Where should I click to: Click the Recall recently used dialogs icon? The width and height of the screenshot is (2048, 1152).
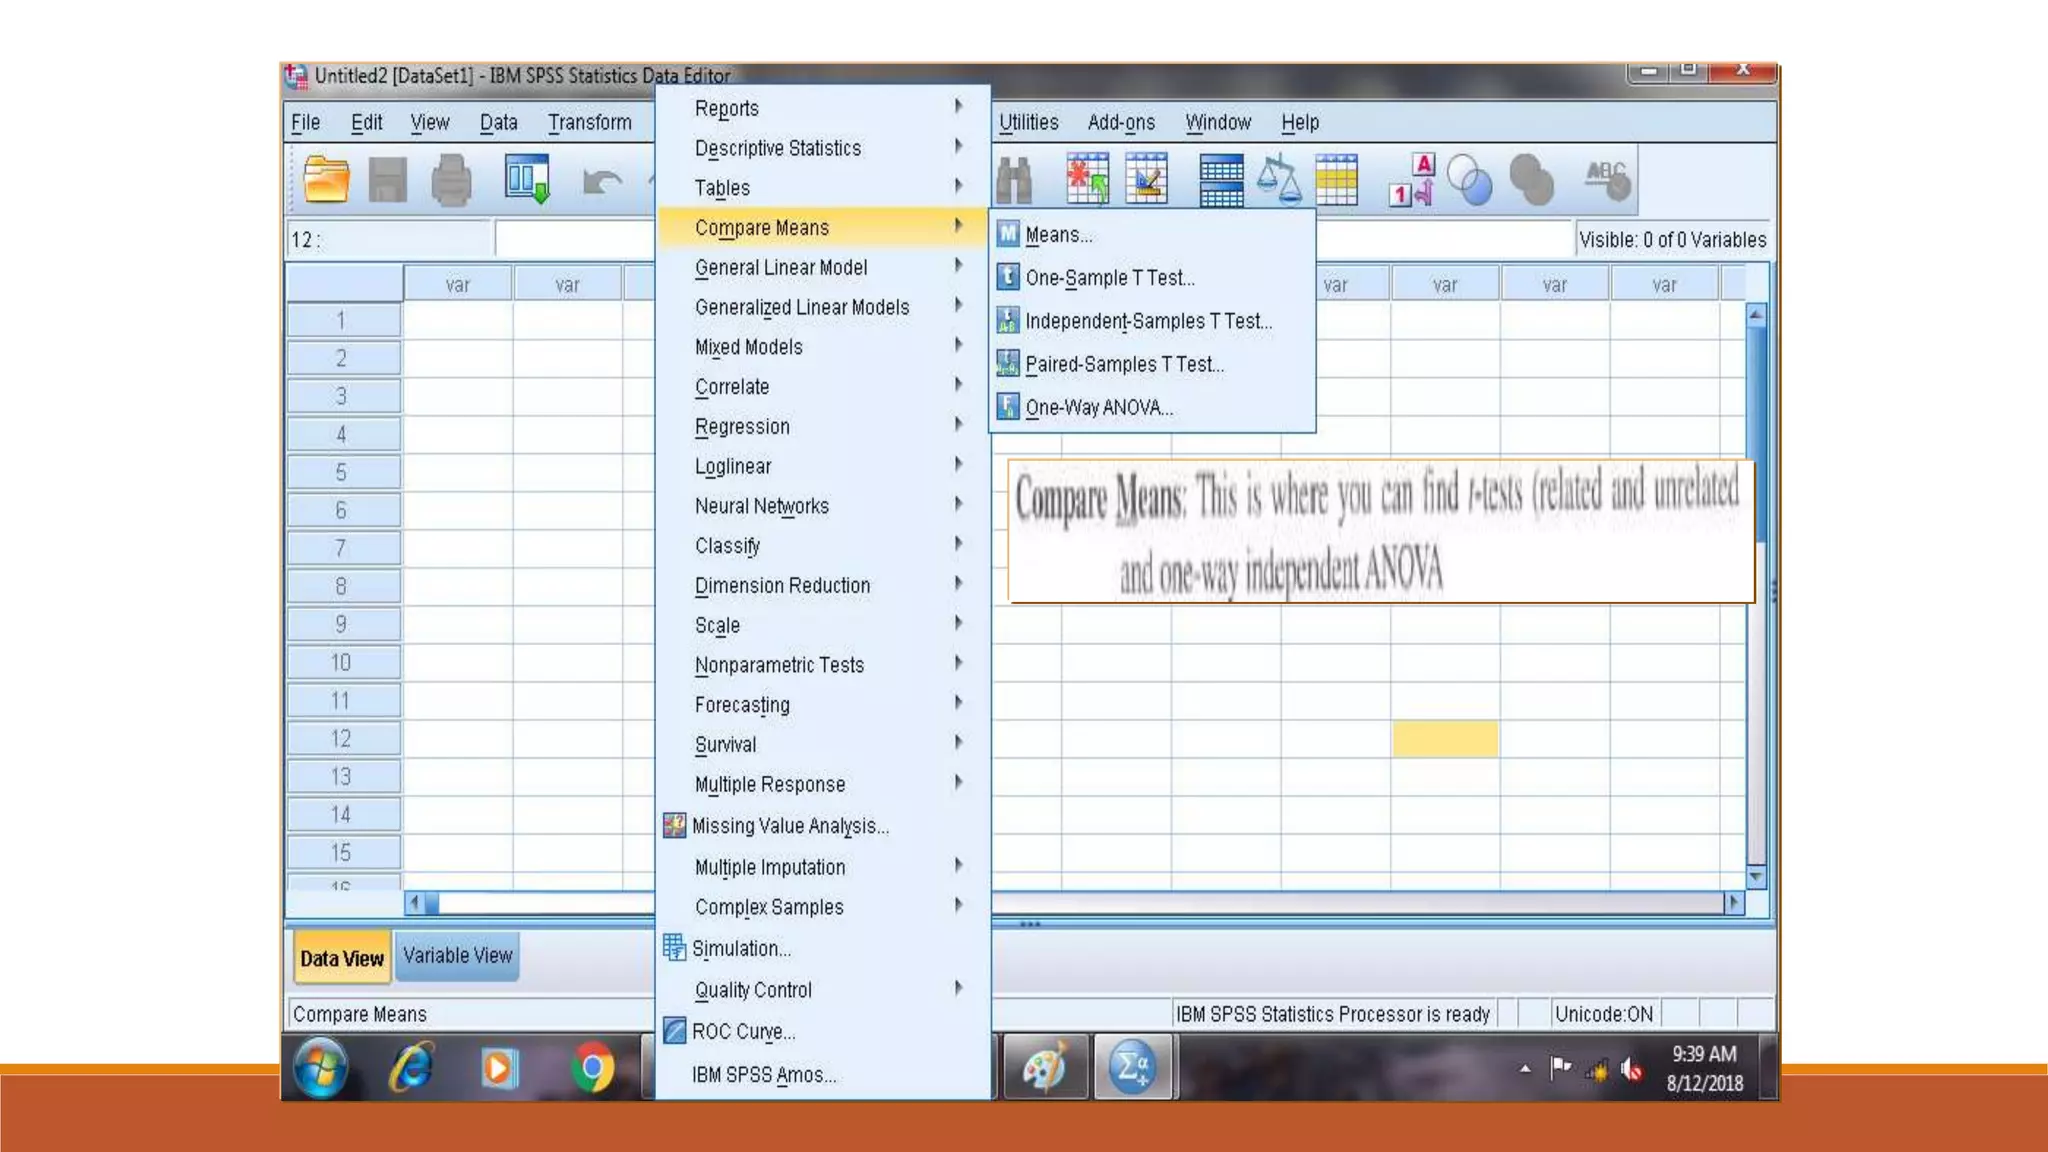click(527, 180)
